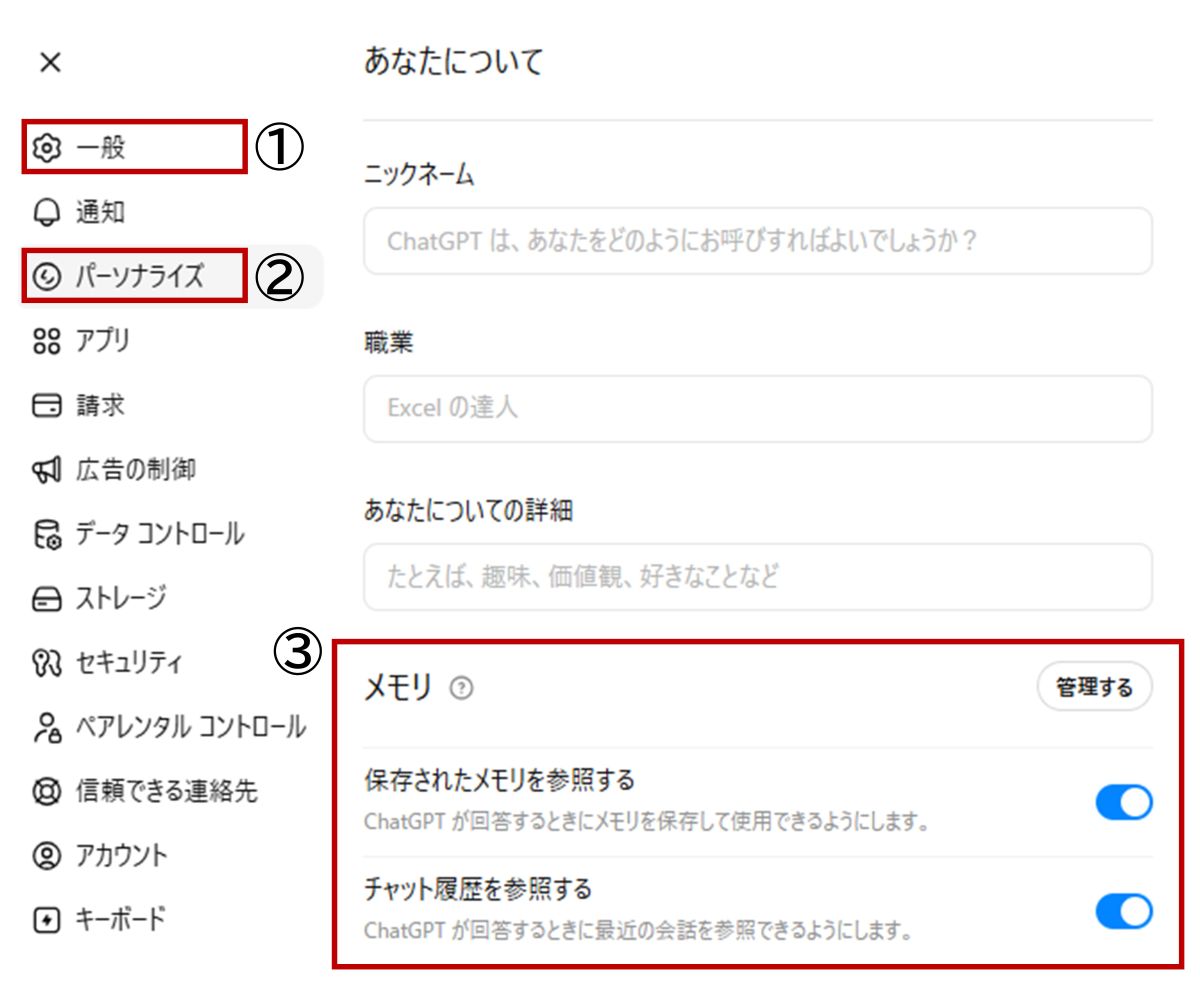Image resolution: width=1200 pixels, height=986 pixels.
Task: Click the あなたについて heading
Action: click(453, 62)
